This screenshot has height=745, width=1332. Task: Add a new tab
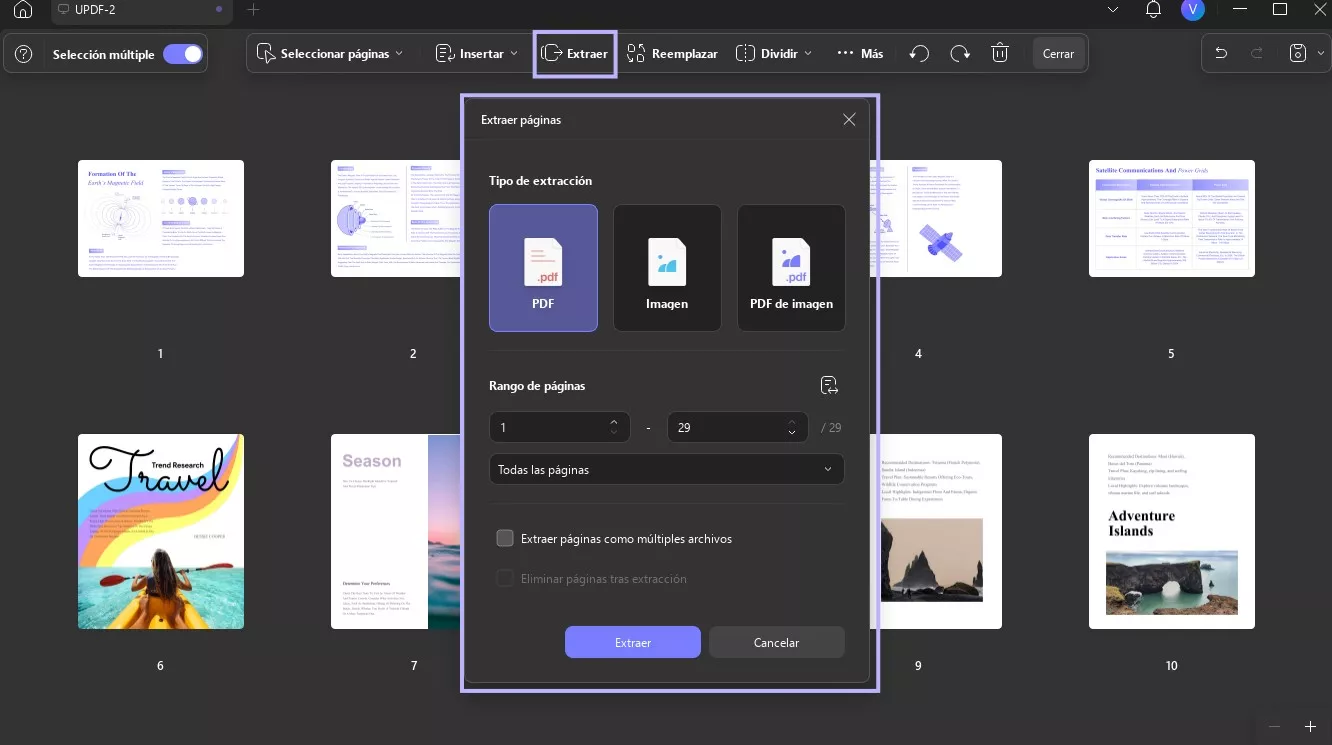pos(253,10)
